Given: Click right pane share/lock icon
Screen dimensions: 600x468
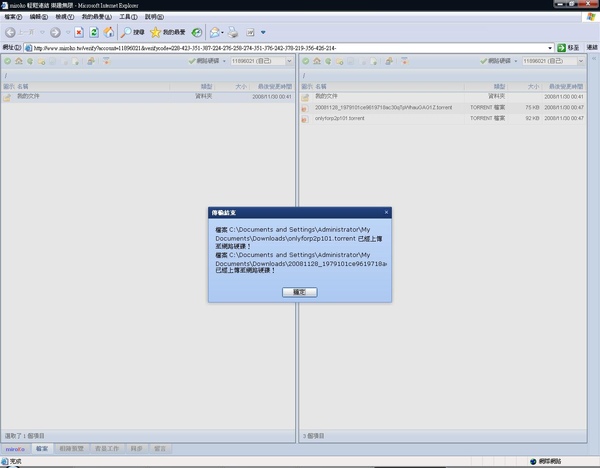Looking at the screenshot, I should pos(389,61).
